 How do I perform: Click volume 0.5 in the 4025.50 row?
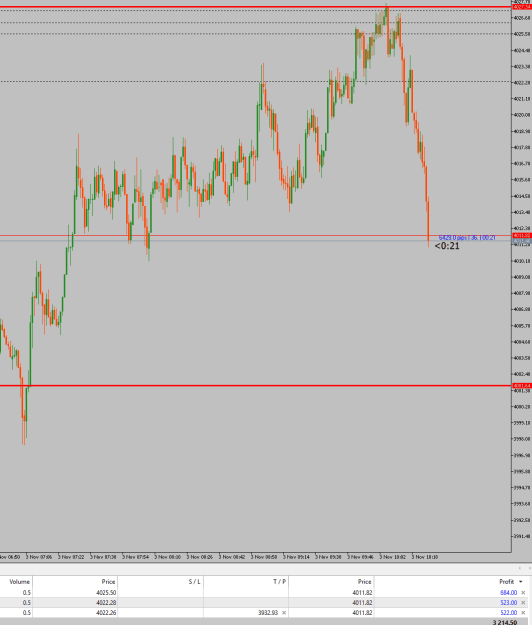26,593
